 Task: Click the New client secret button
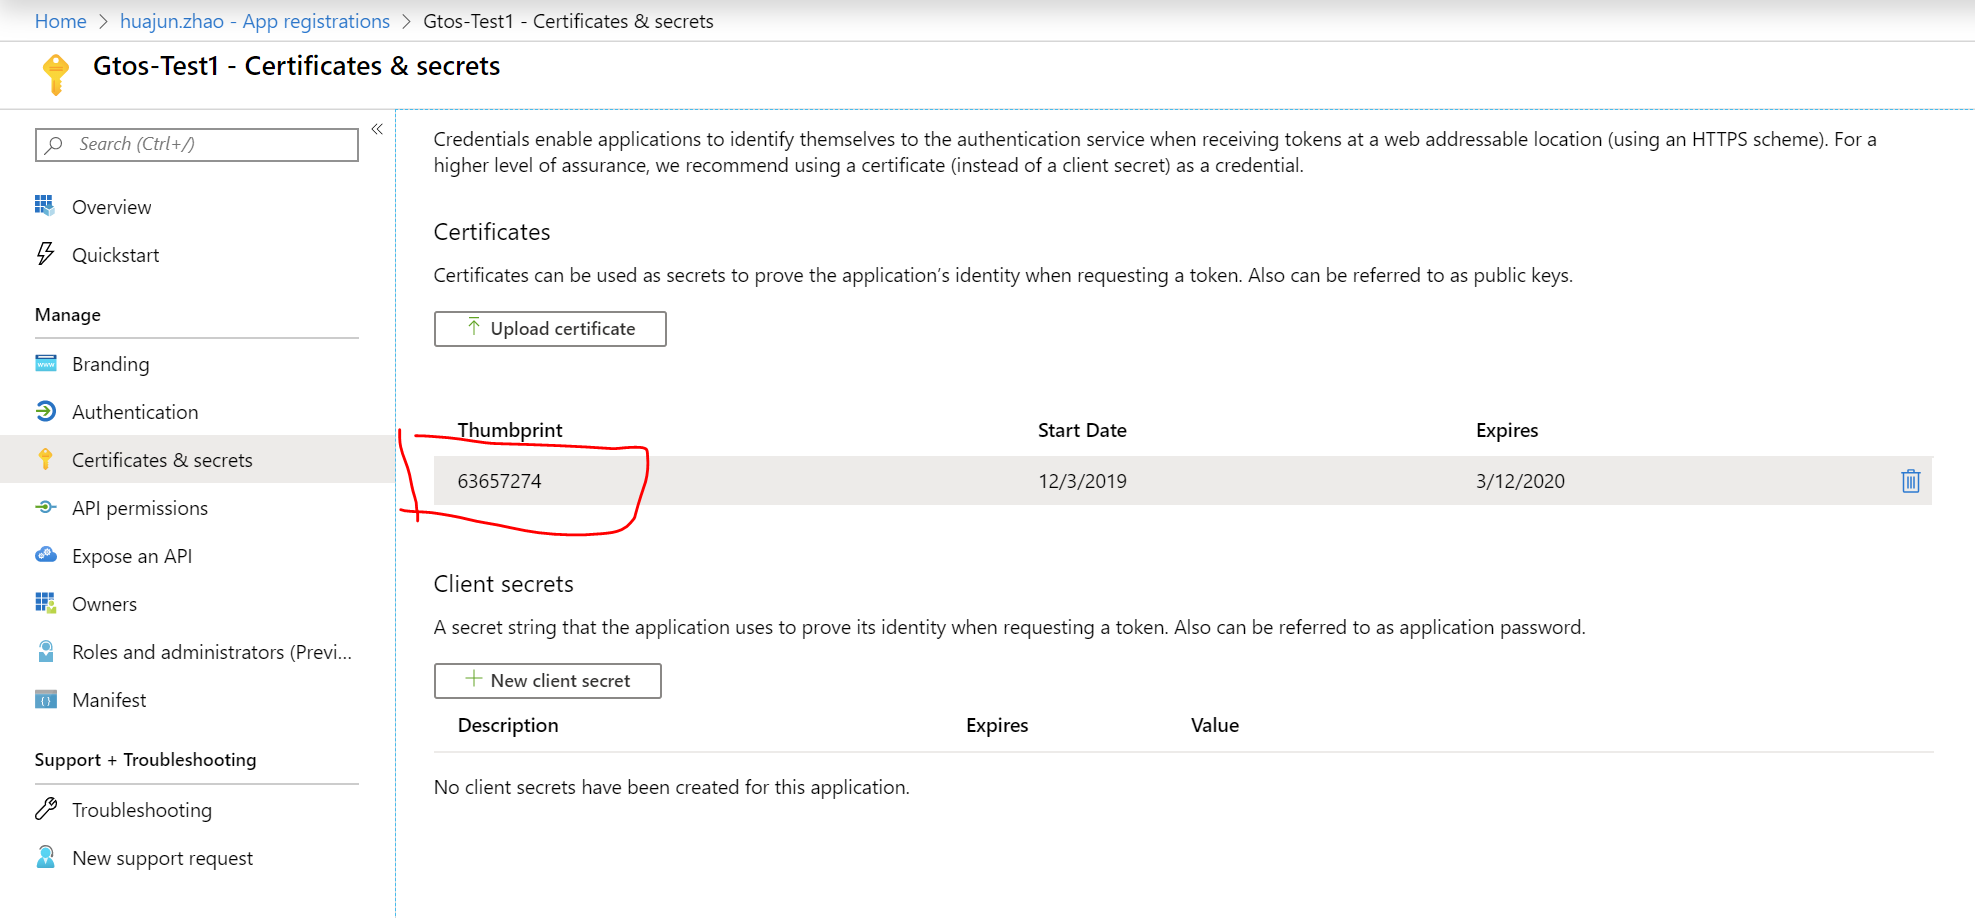(x=547, y=681)
